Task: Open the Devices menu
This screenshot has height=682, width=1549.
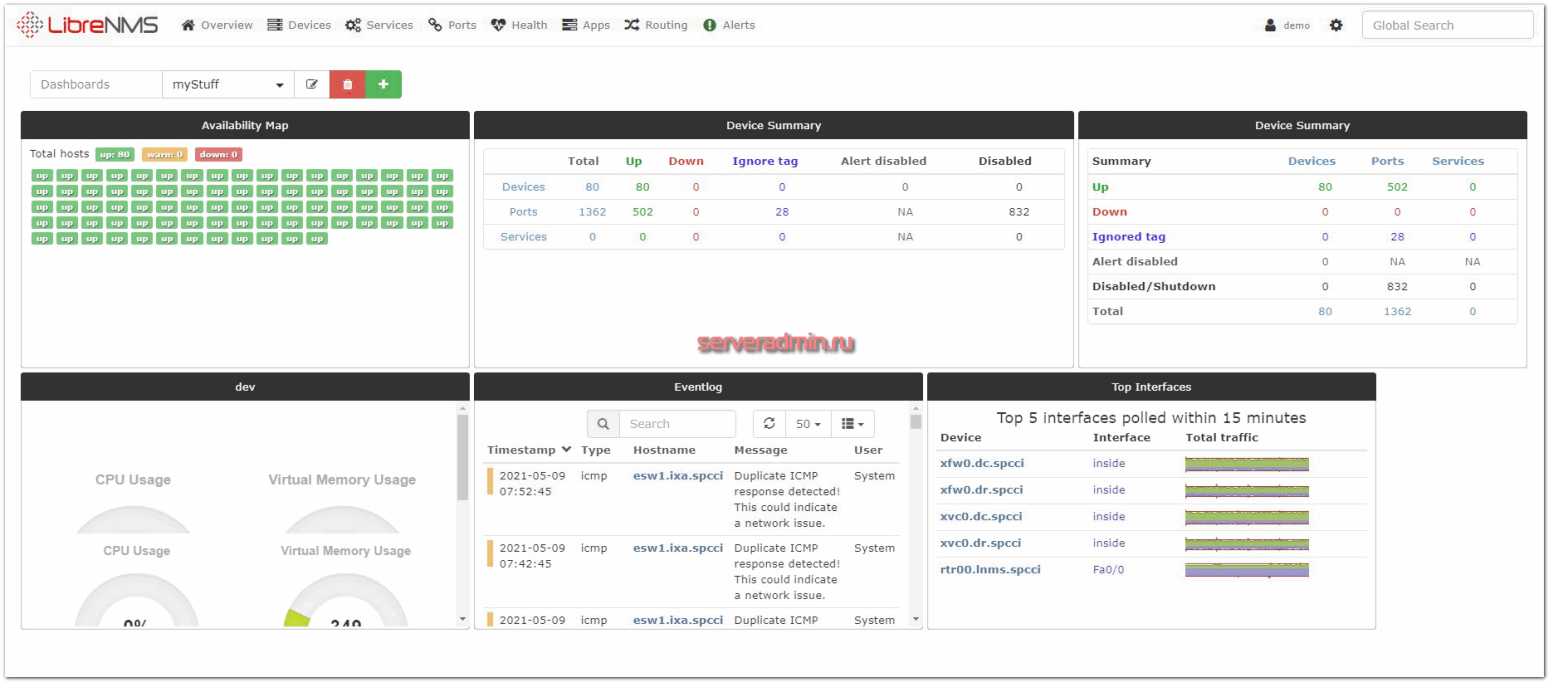Action: [299, 25]
